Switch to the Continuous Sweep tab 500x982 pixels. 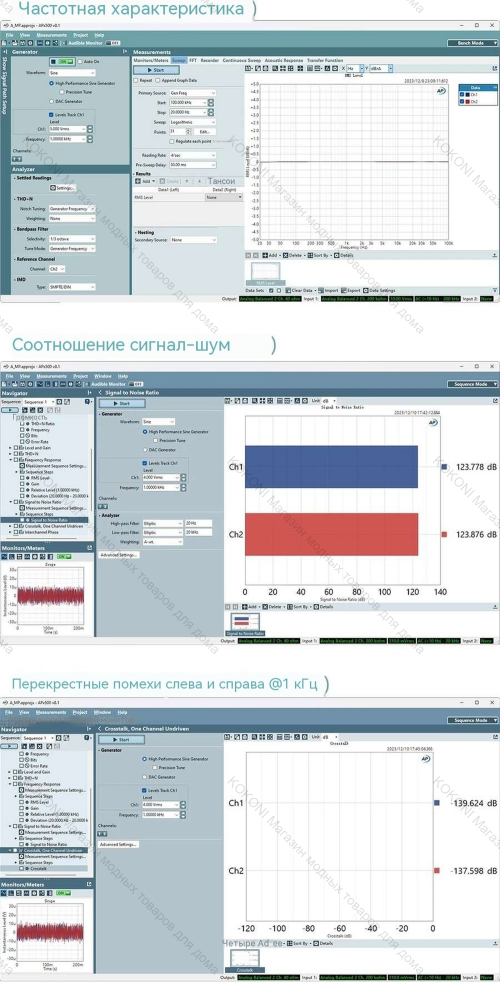click(242, 60)
